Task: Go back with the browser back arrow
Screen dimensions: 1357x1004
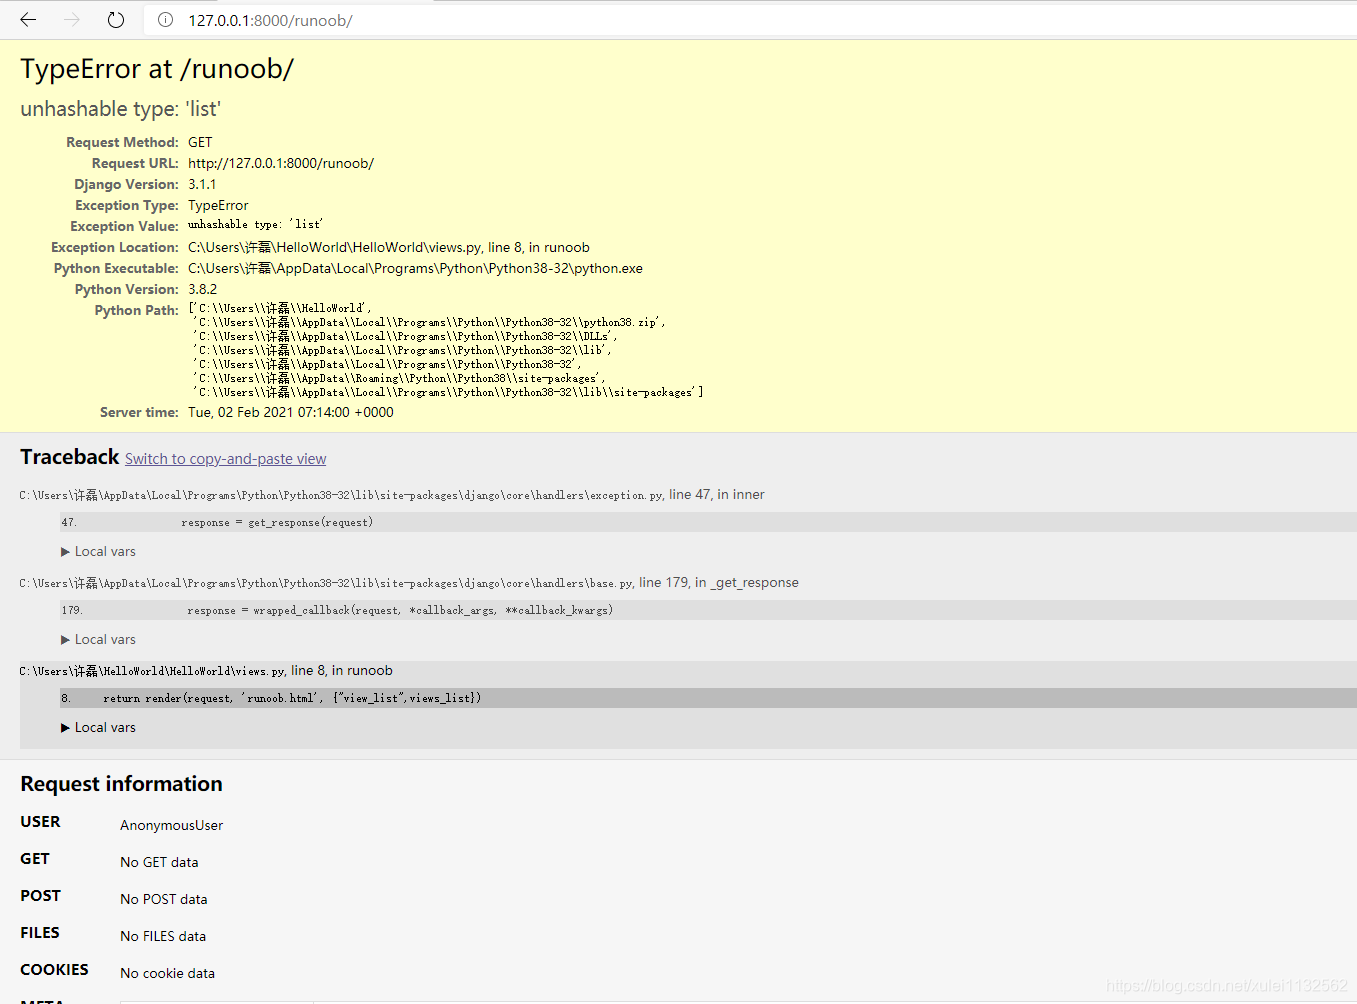Action: point(28,20)
